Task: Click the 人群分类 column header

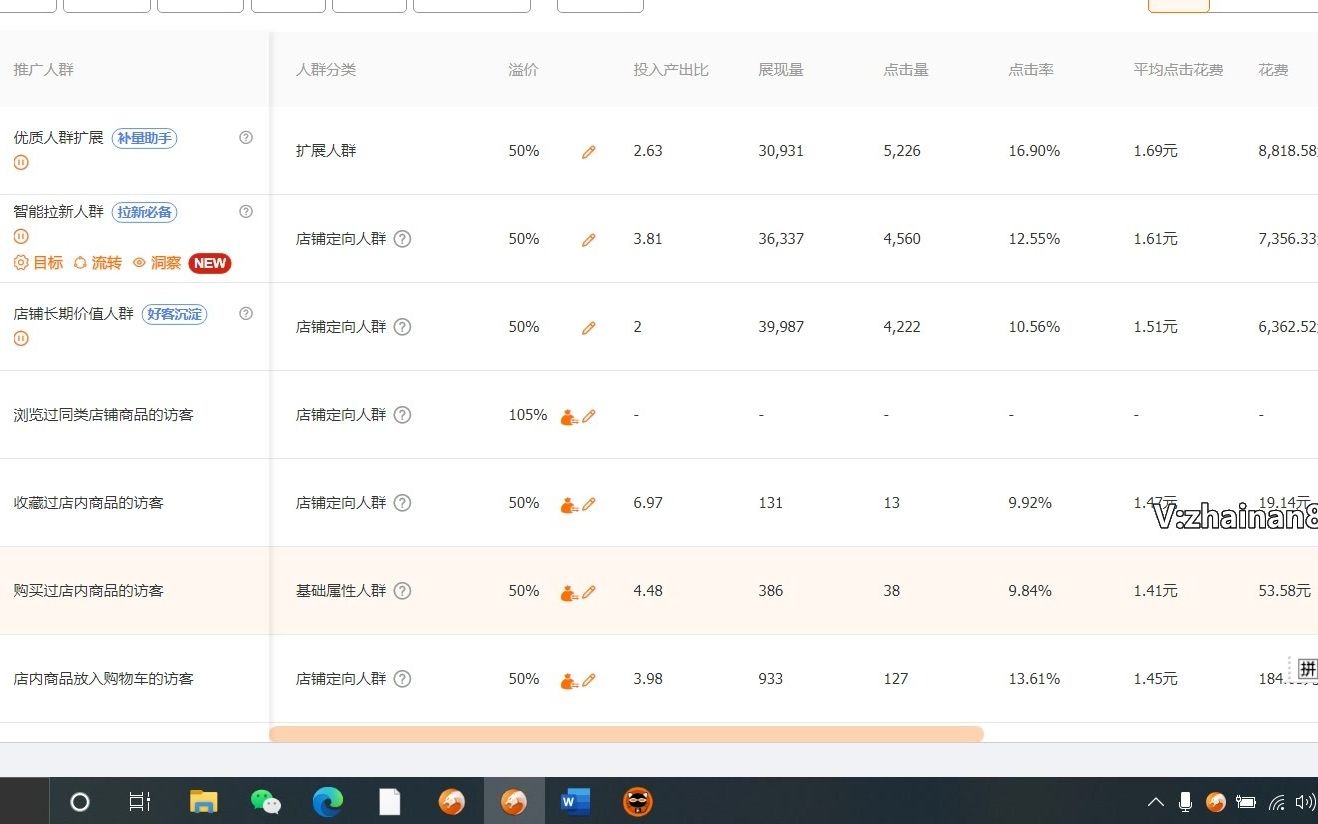Action: pyautogui.click(x=326, y=70)
